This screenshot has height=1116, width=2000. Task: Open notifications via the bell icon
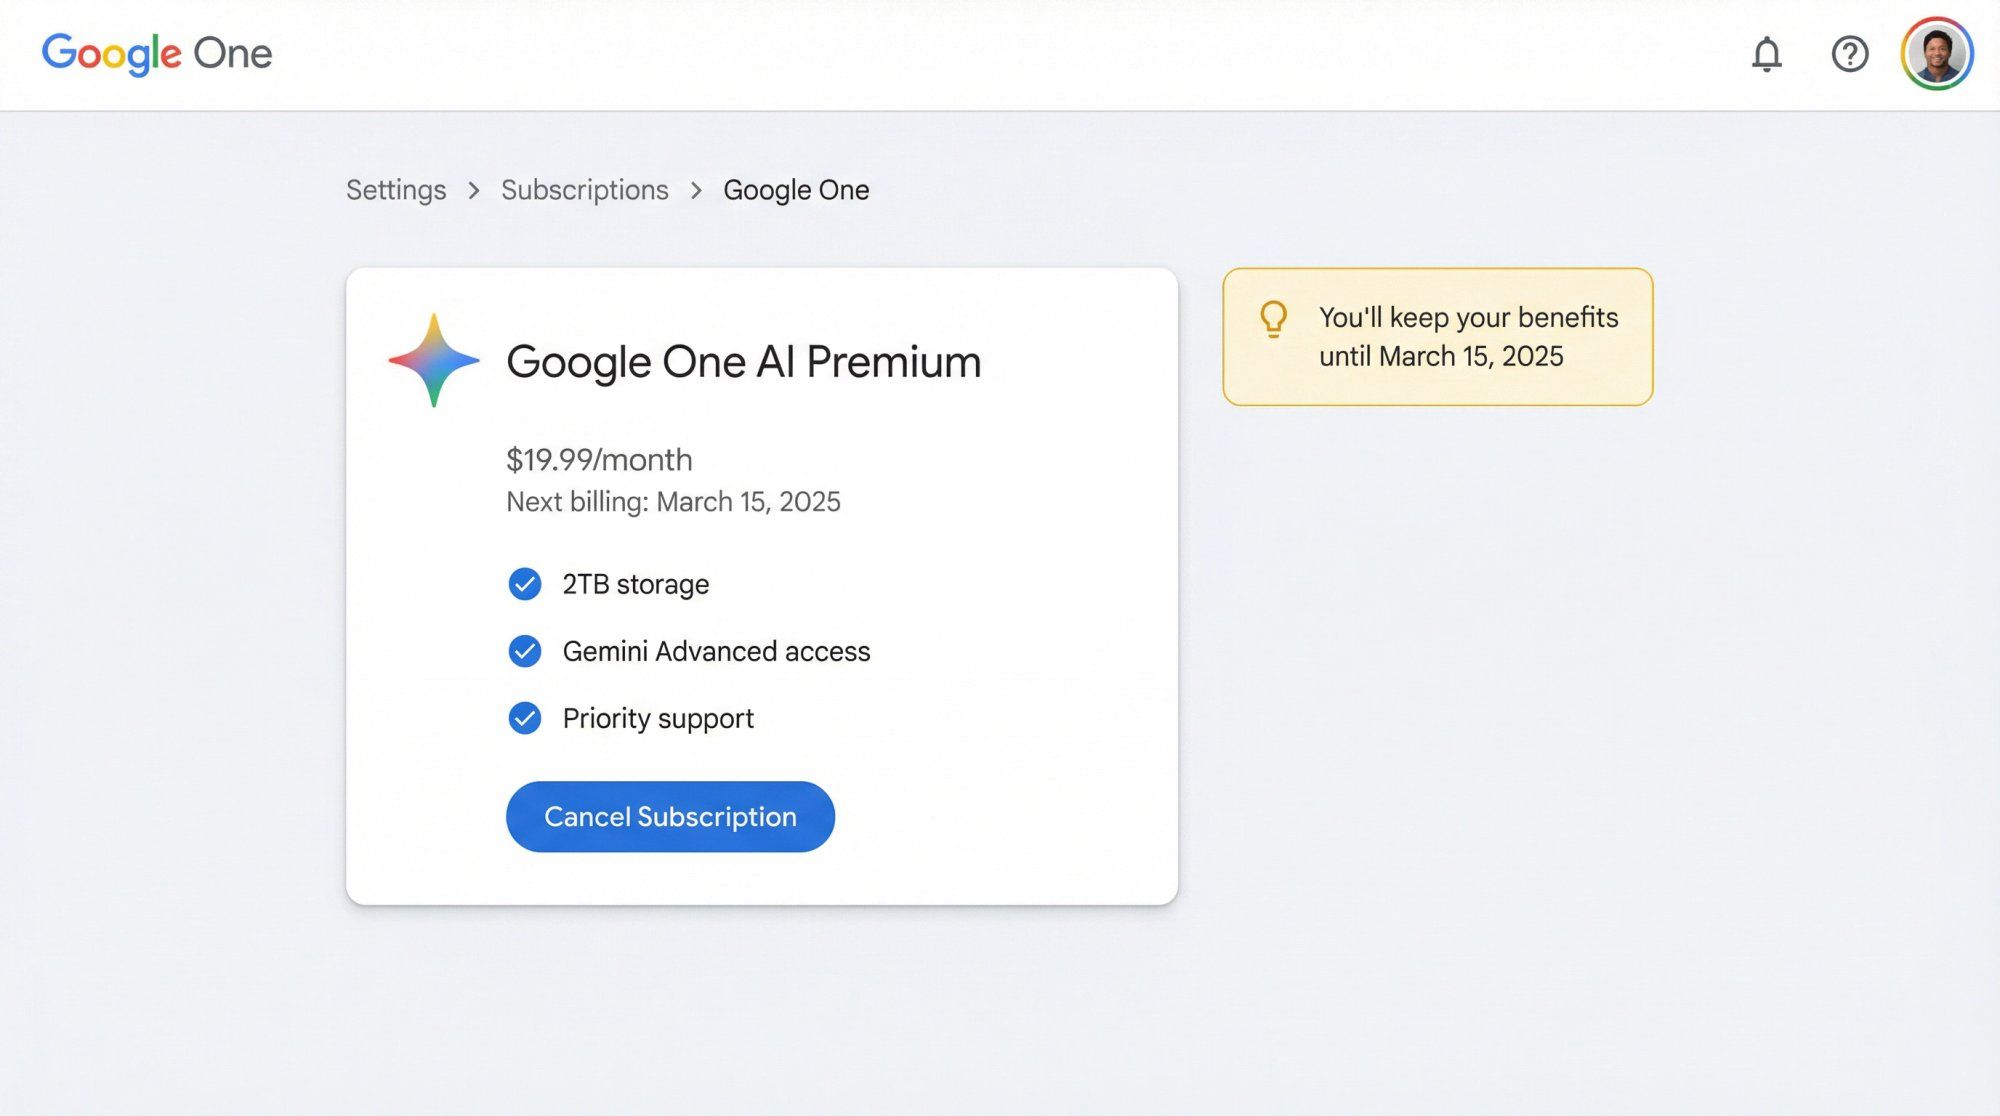click(1766, 55)
